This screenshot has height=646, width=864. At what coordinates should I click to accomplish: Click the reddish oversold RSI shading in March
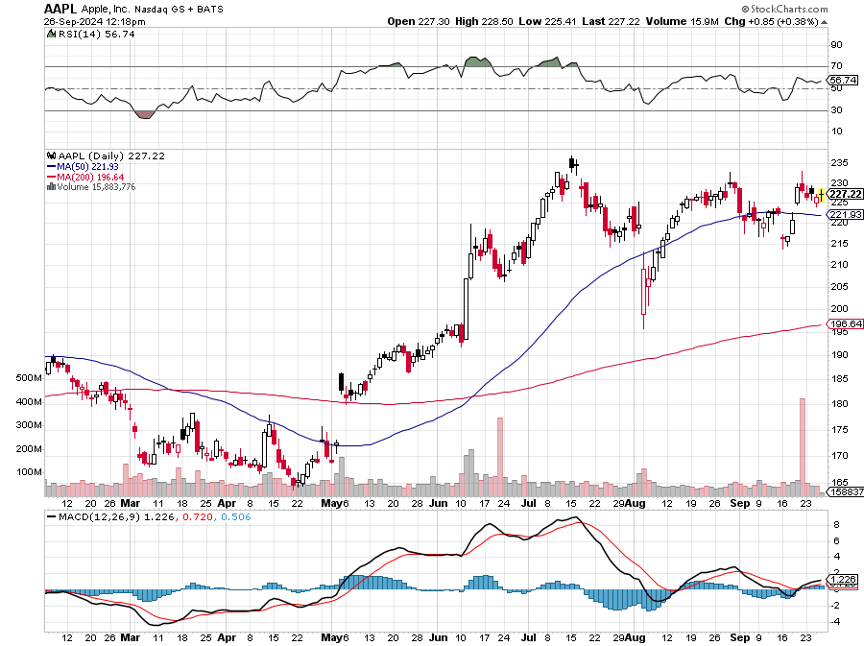pos(144,115)
